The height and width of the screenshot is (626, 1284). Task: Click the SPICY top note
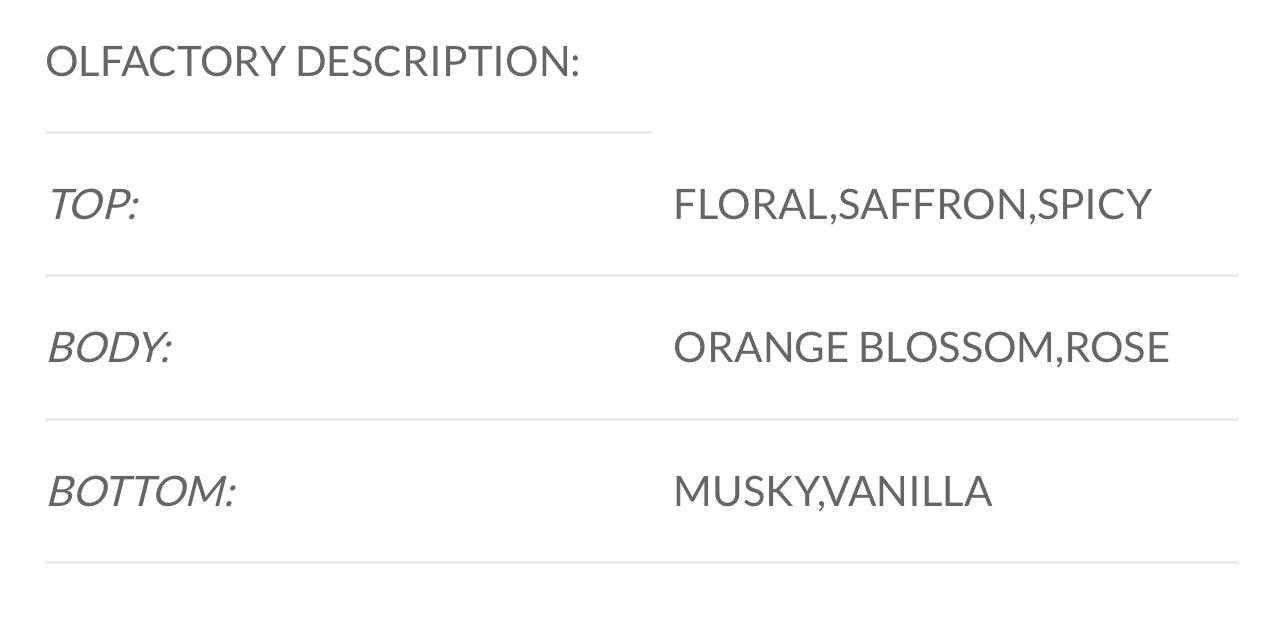click(x=1095, y=204)
